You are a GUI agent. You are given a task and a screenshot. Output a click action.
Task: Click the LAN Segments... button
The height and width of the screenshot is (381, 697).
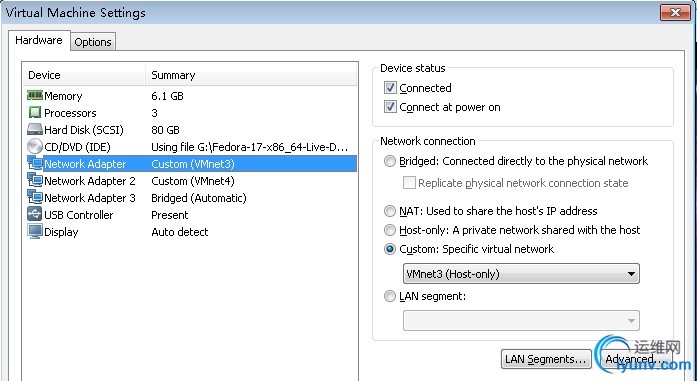pos(546,359)
